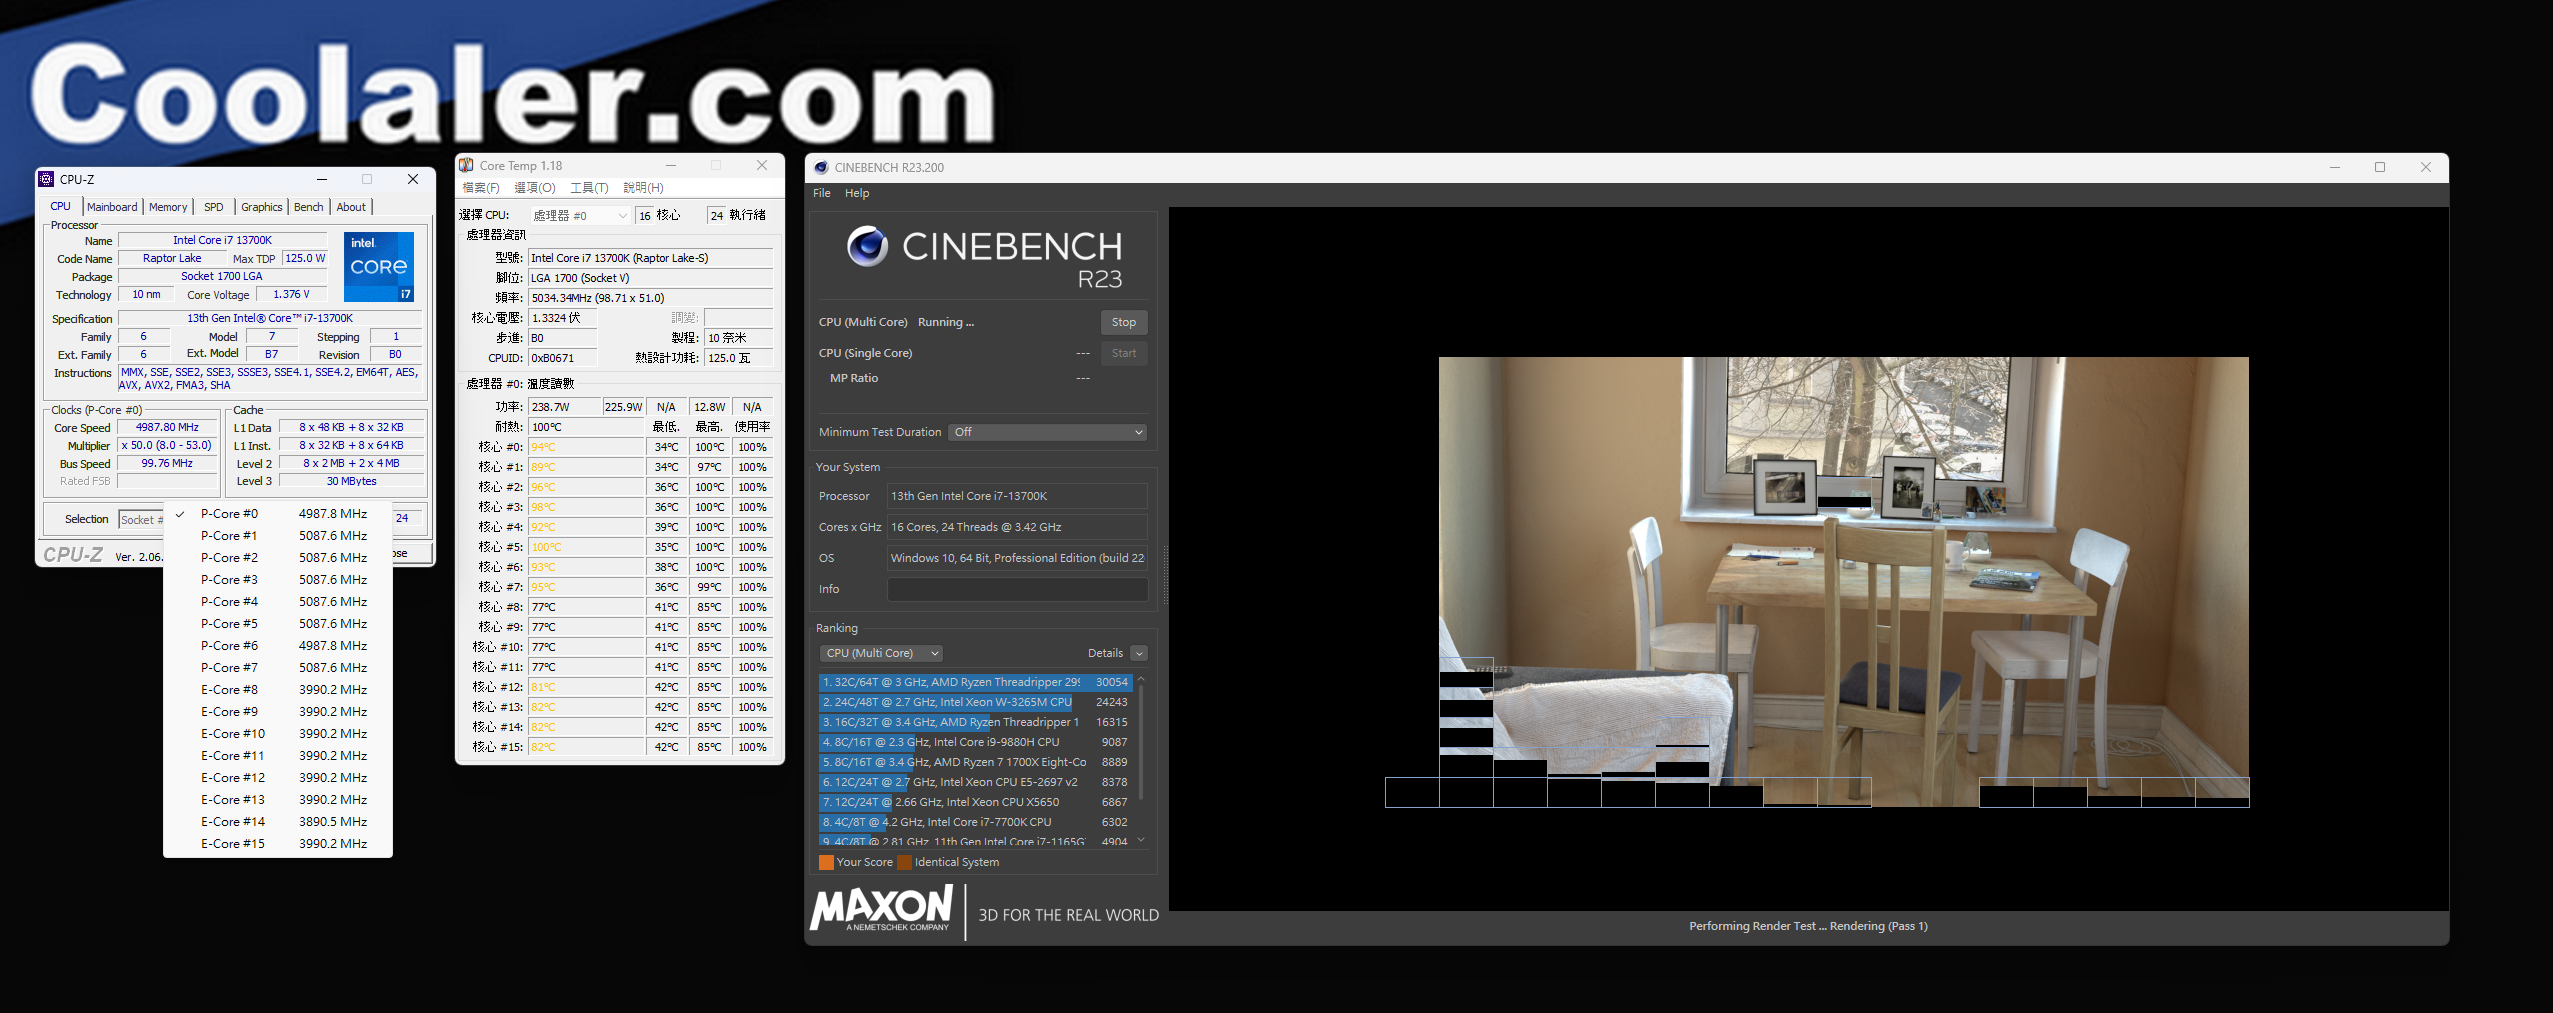The width and height of the screenshot is (2553, 1013).
Task: Select E-Core #15 in clock list
Action: [278, 844]
